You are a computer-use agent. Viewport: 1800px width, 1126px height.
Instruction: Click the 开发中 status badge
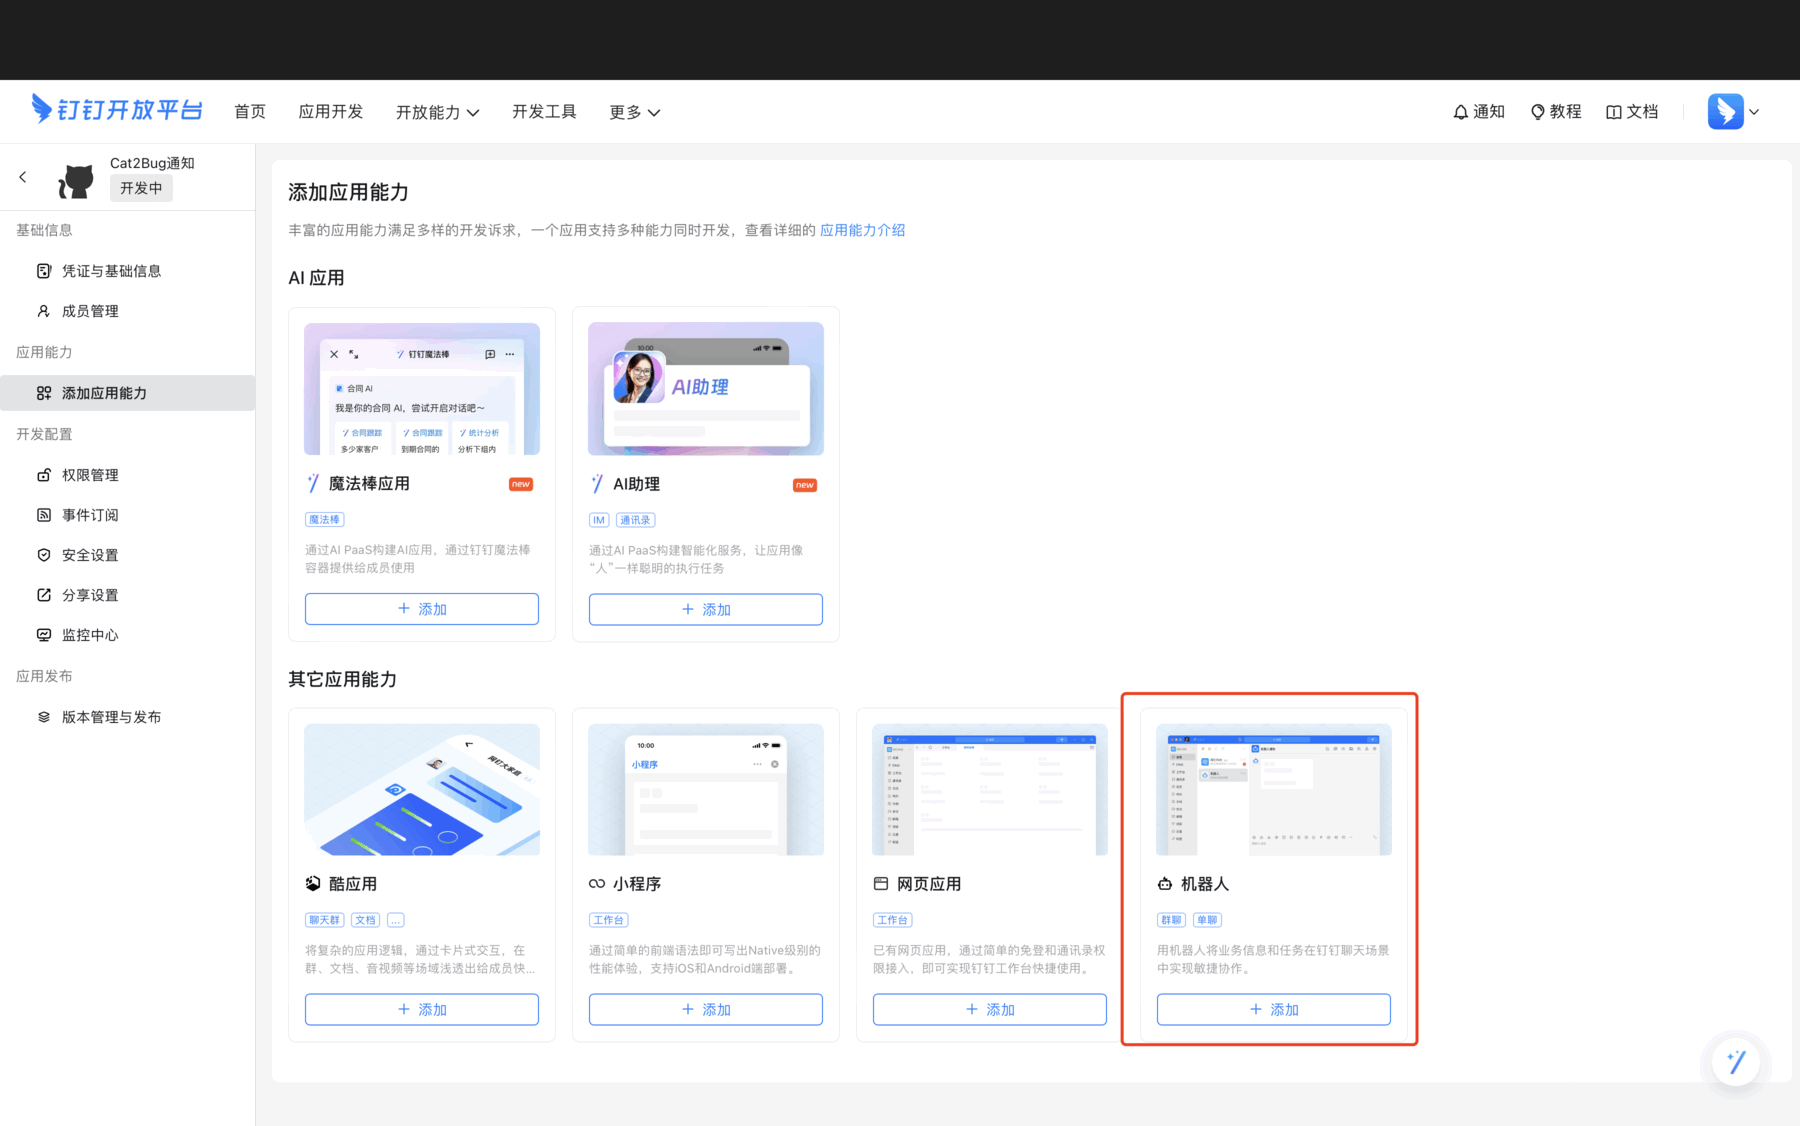pos(141,188)
